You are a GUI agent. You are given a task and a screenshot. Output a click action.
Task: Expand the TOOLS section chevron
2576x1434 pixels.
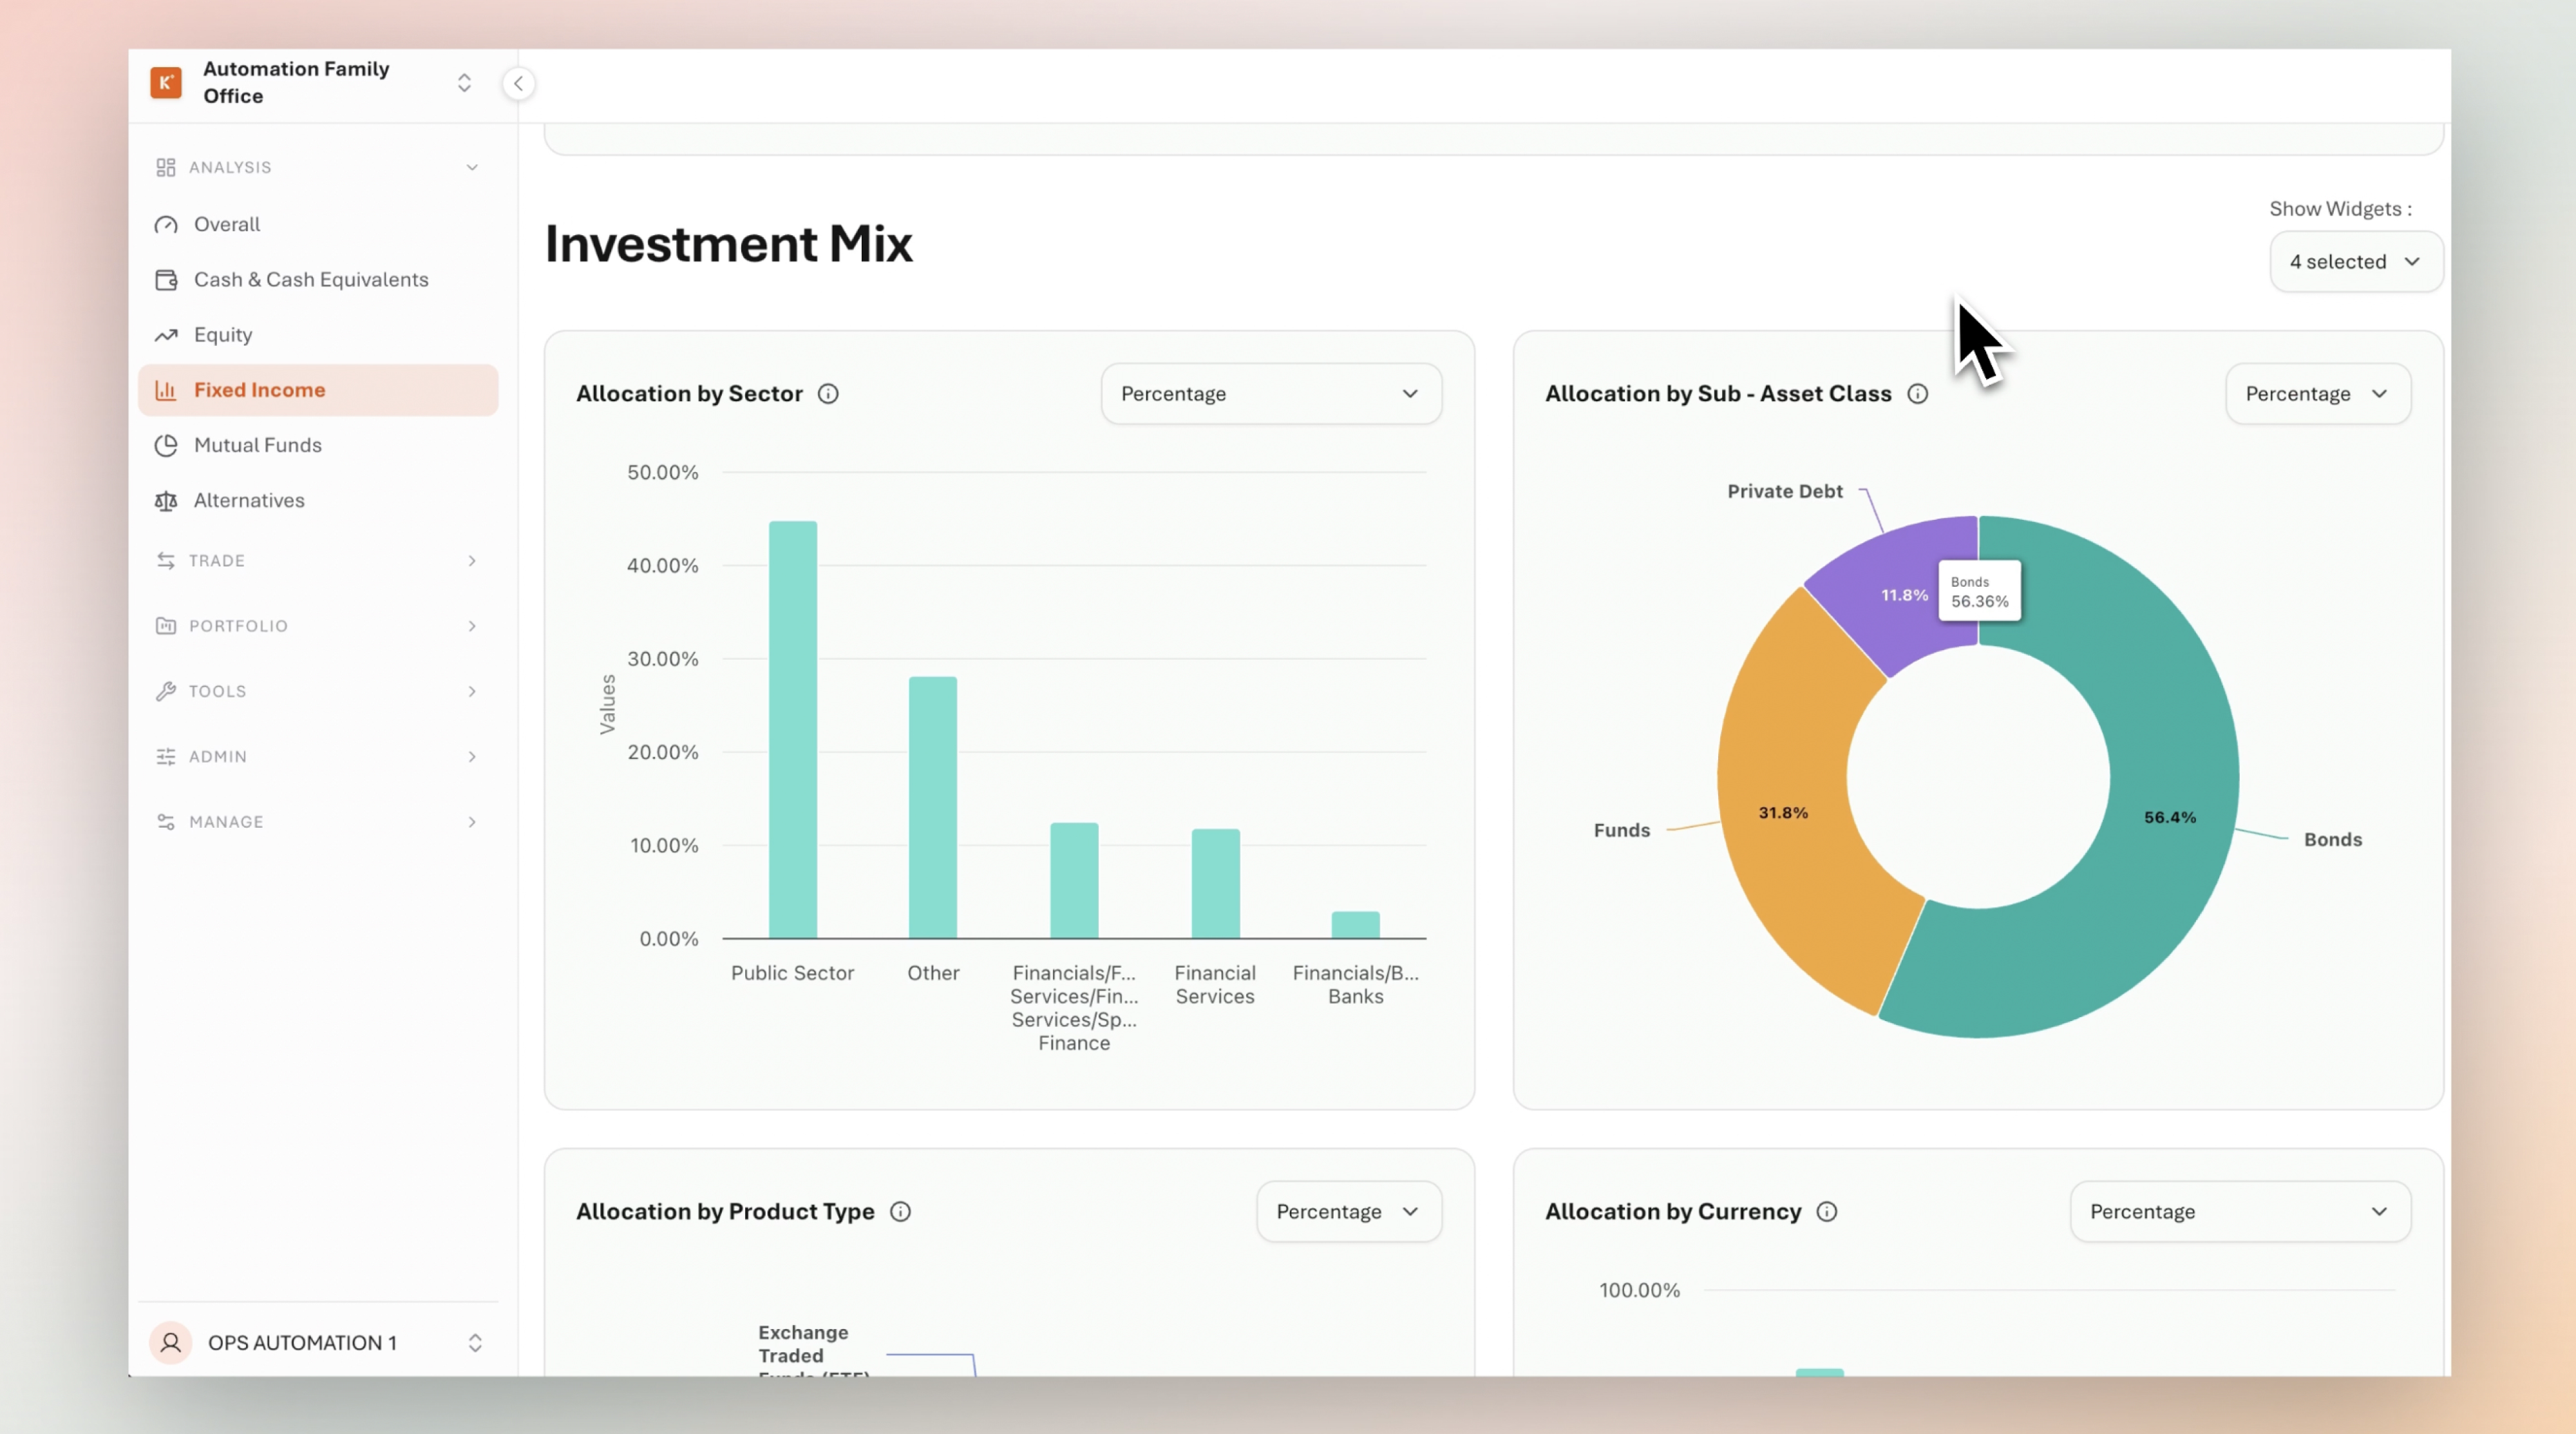[472, 691]
